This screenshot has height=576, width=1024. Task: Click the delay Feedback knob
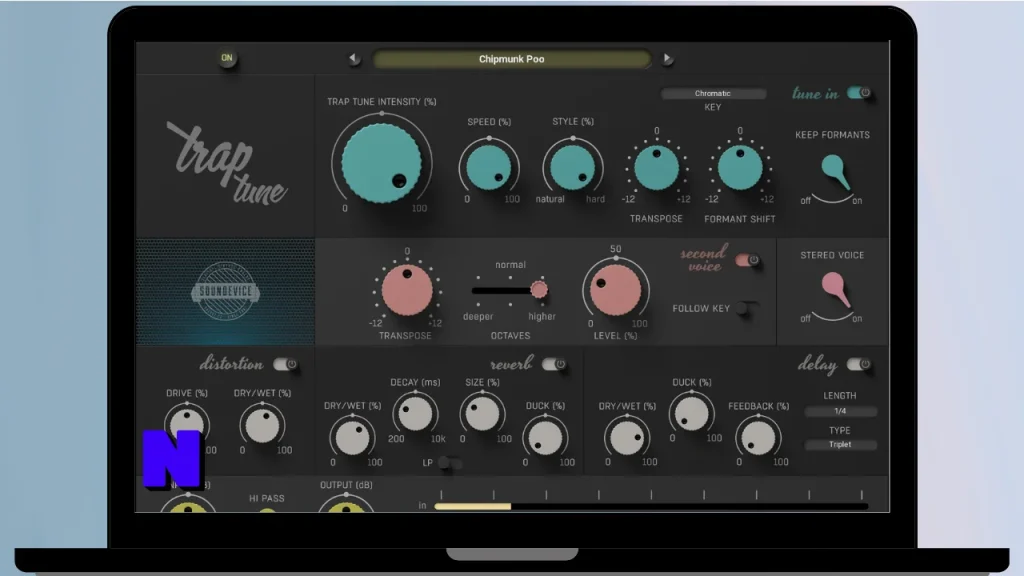[758, 437]
